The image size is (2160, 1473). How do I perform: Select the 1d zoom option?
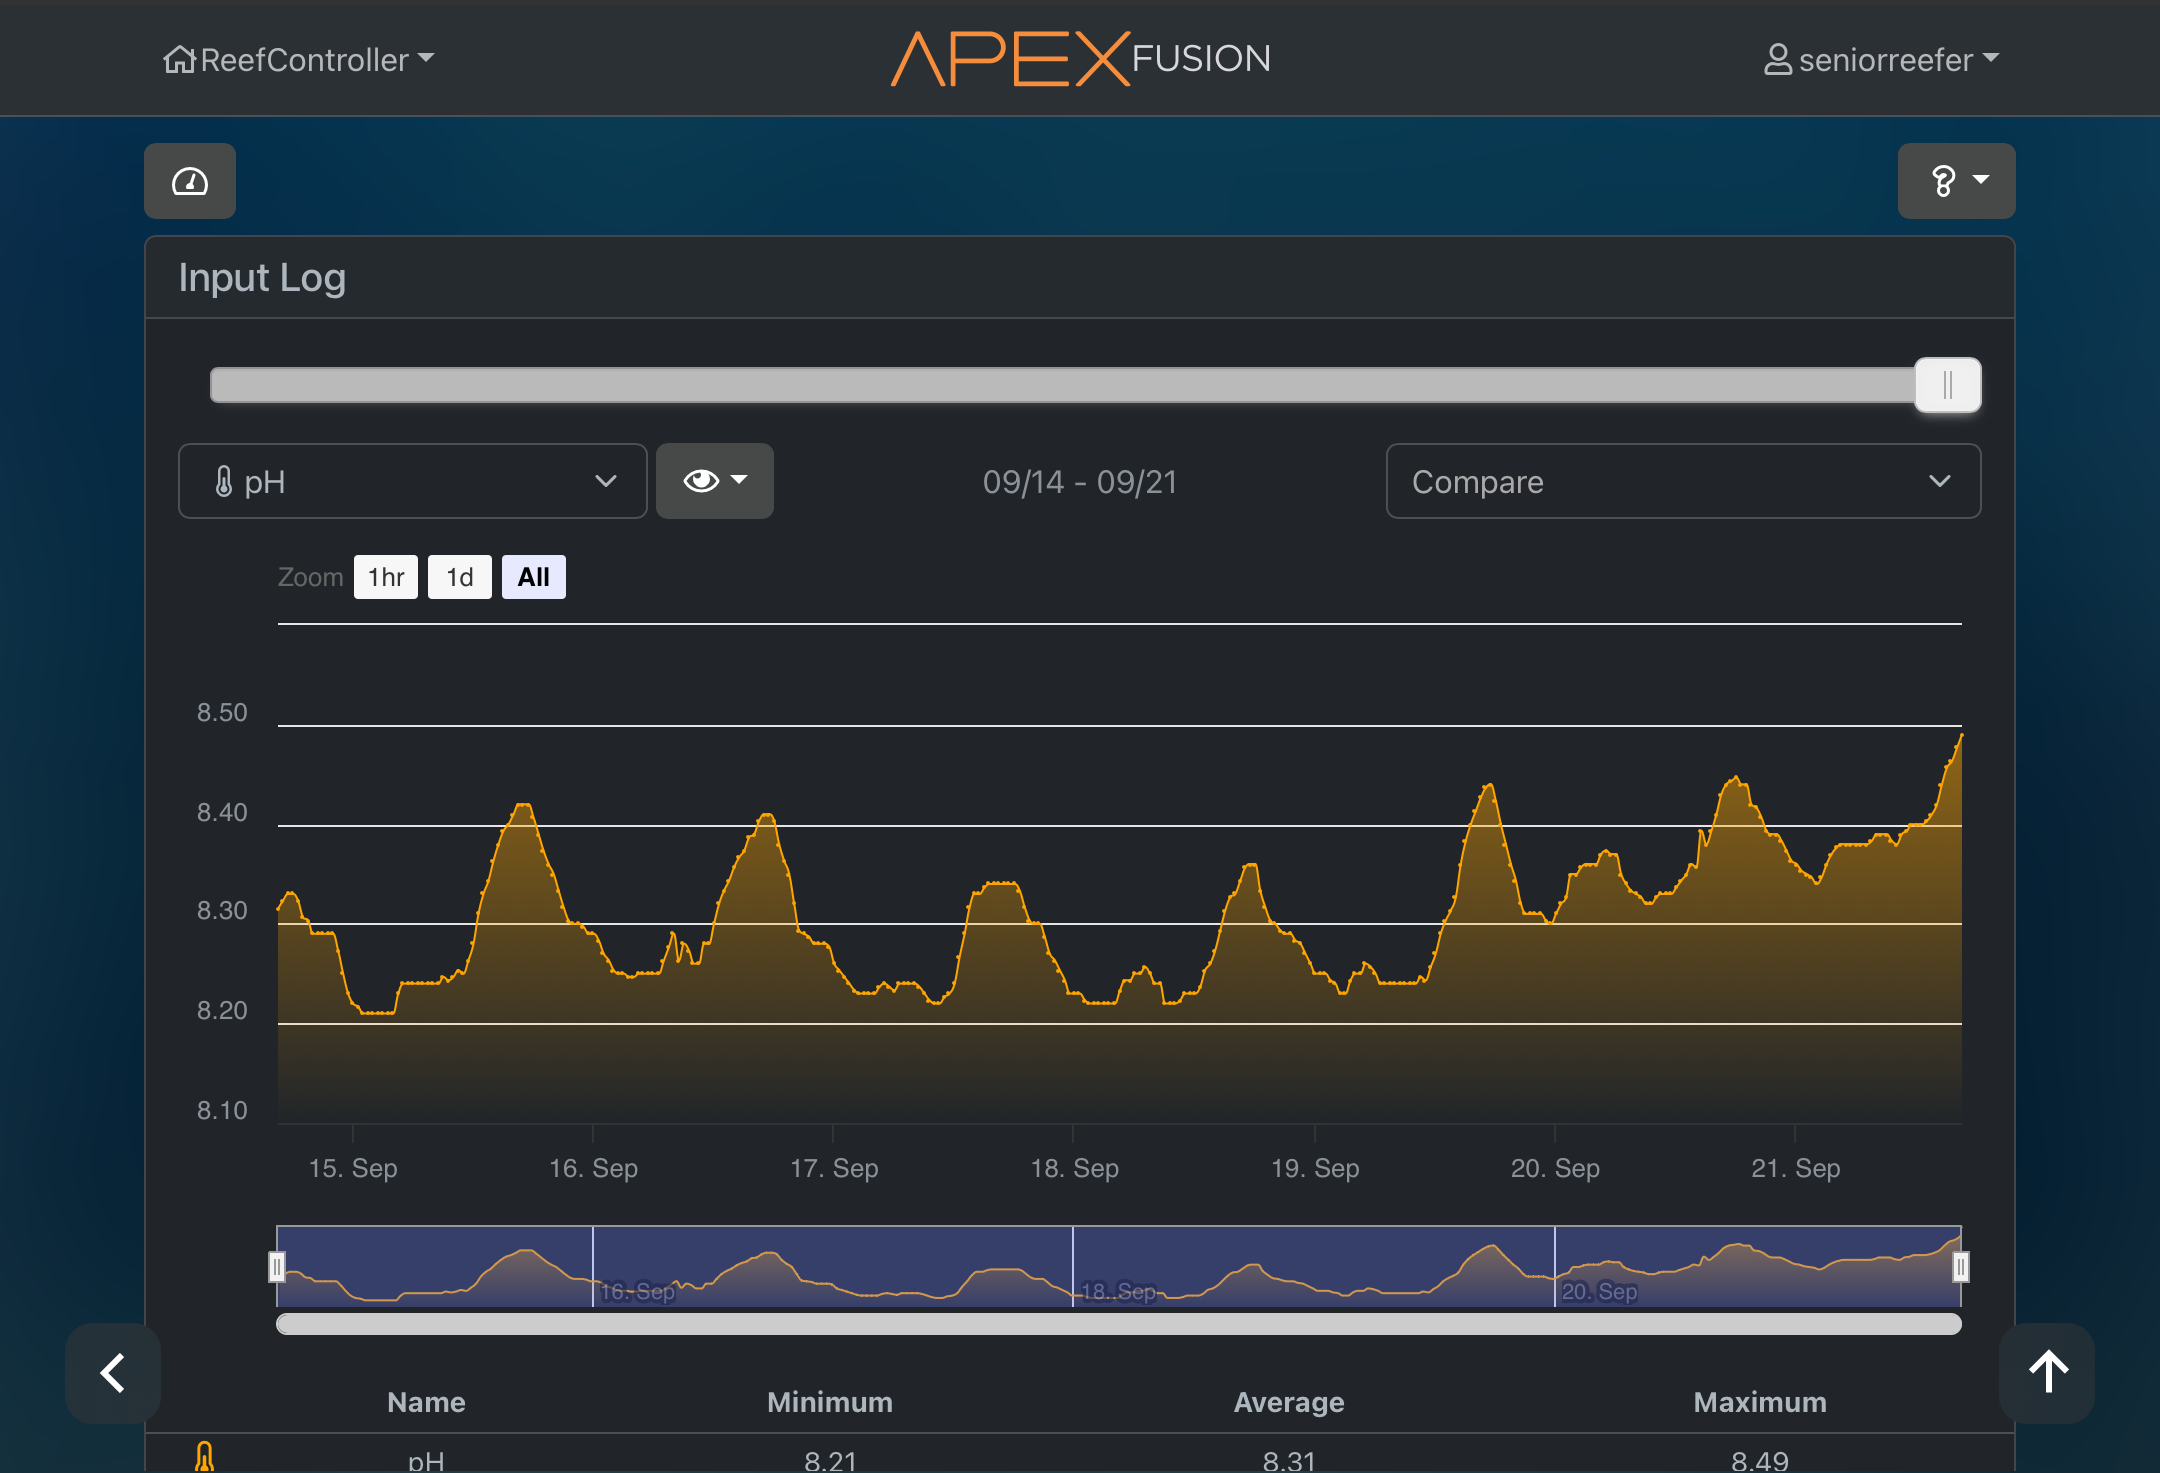click(x=459, y=577)
